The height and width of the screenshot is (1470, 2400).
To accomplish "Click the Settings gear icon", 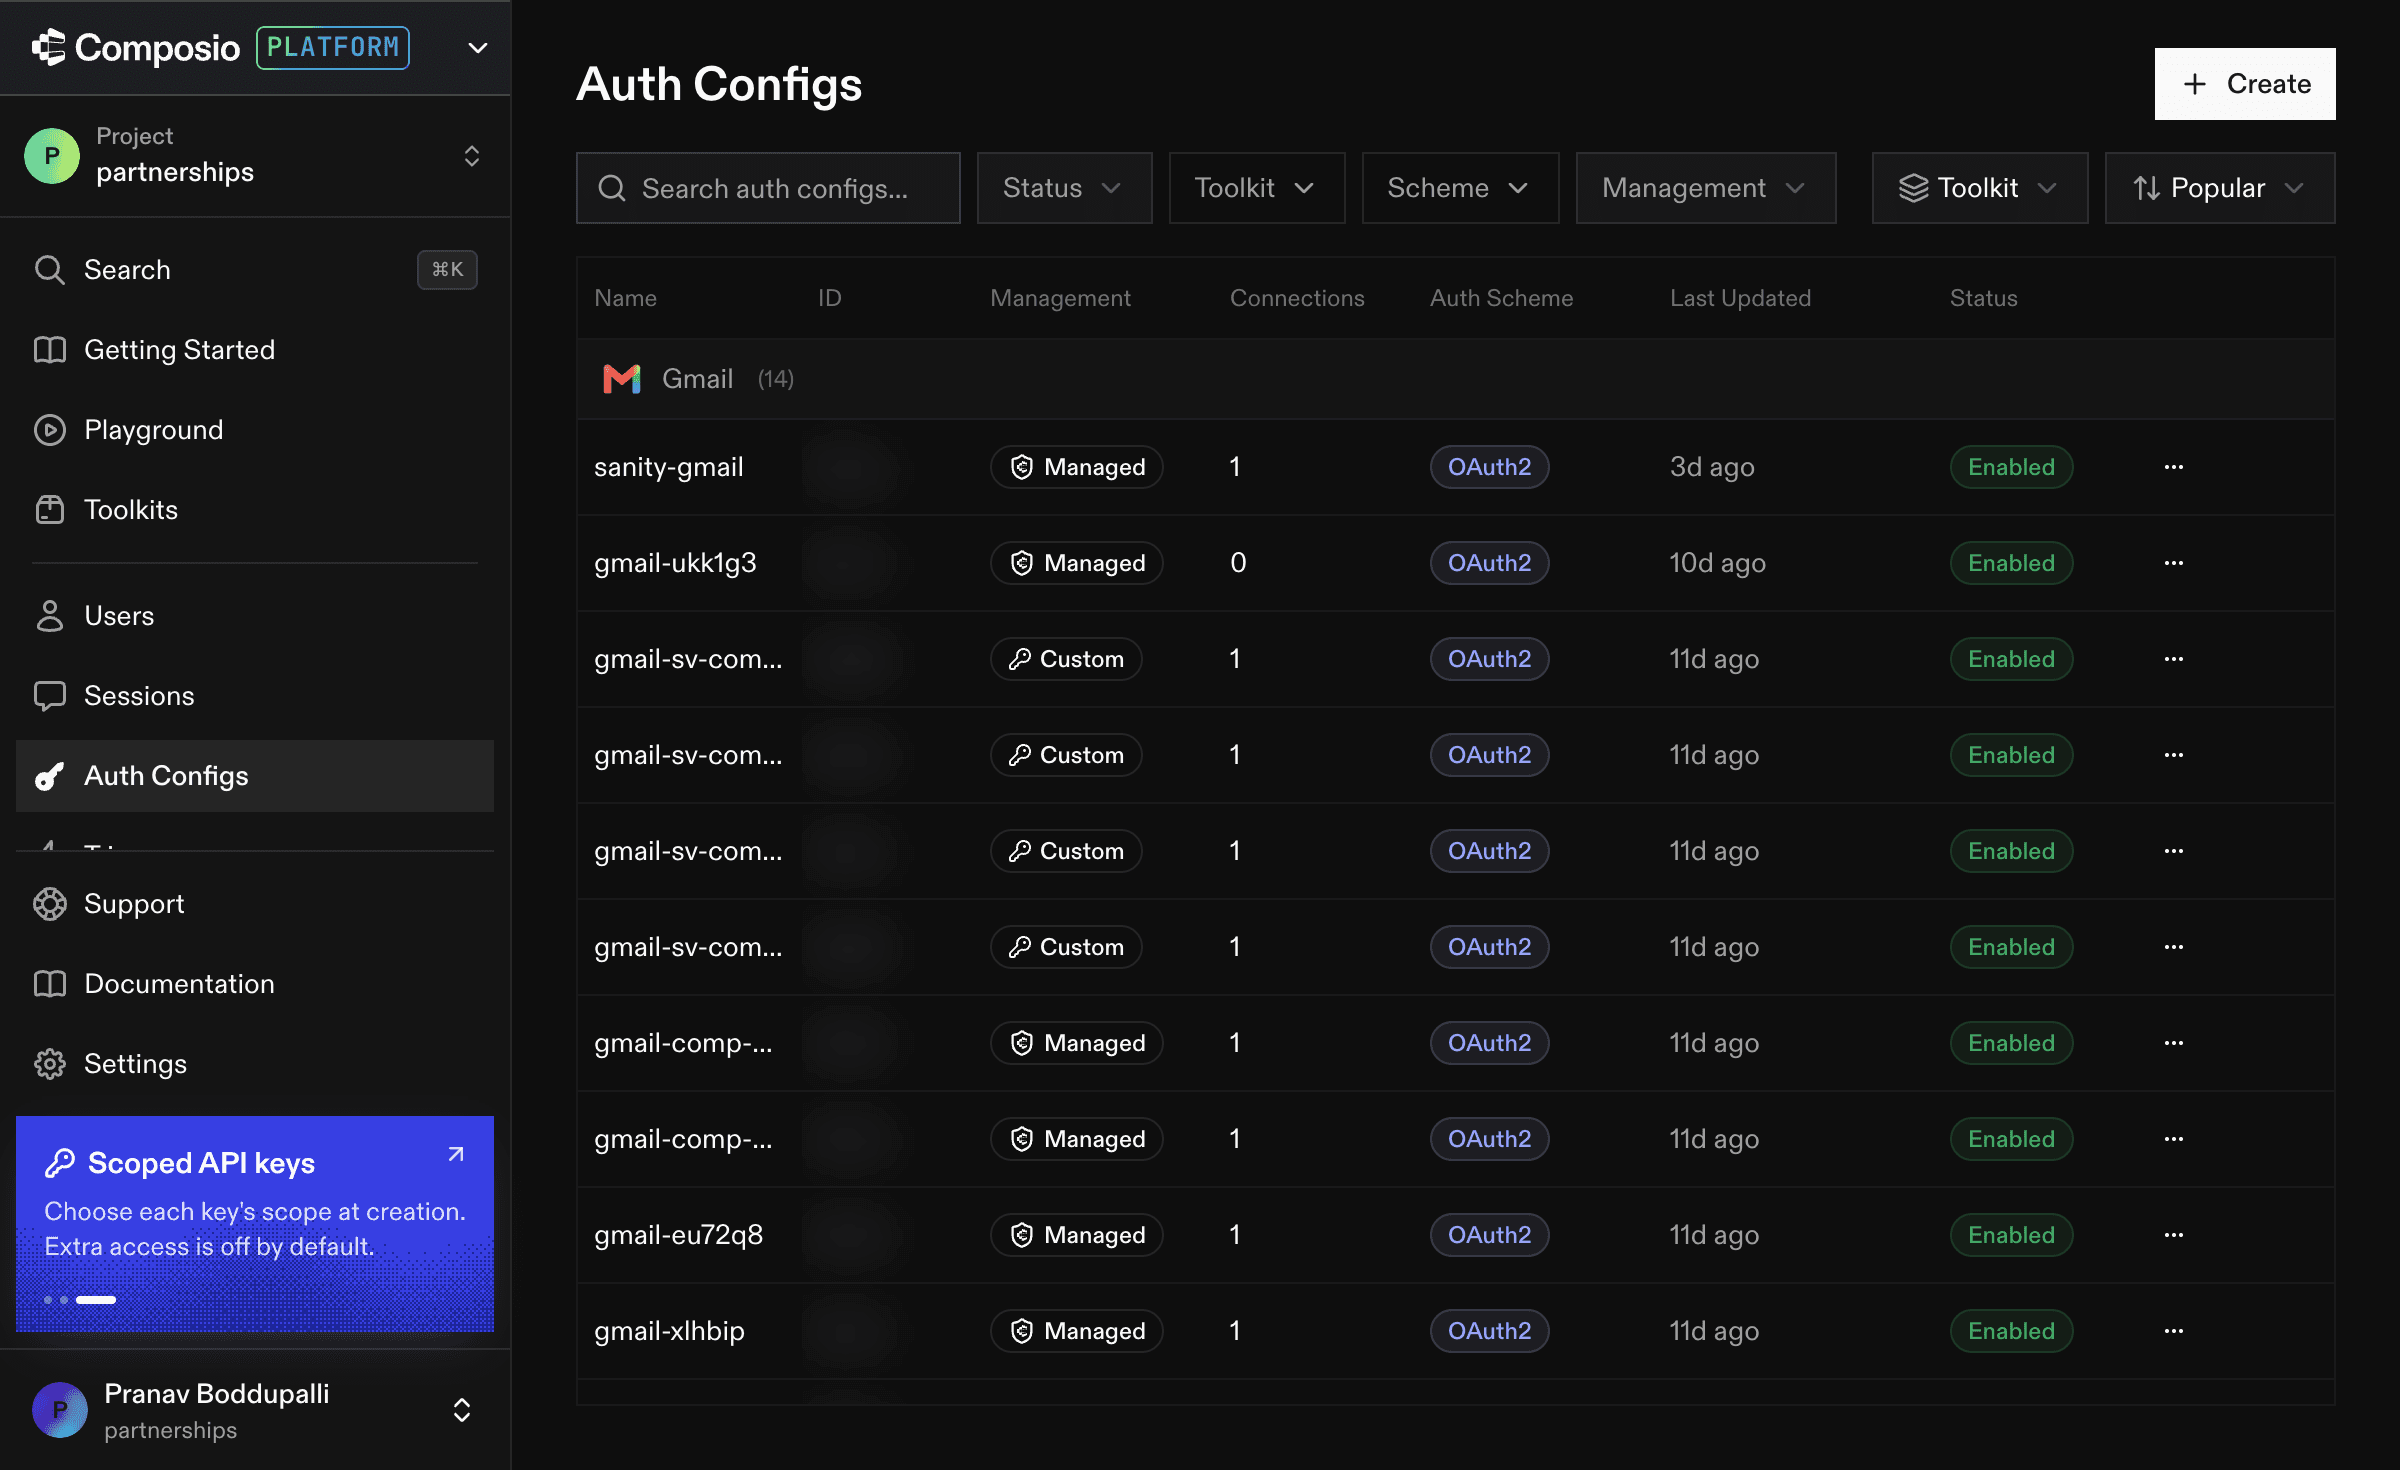I will click(49, 1064).
